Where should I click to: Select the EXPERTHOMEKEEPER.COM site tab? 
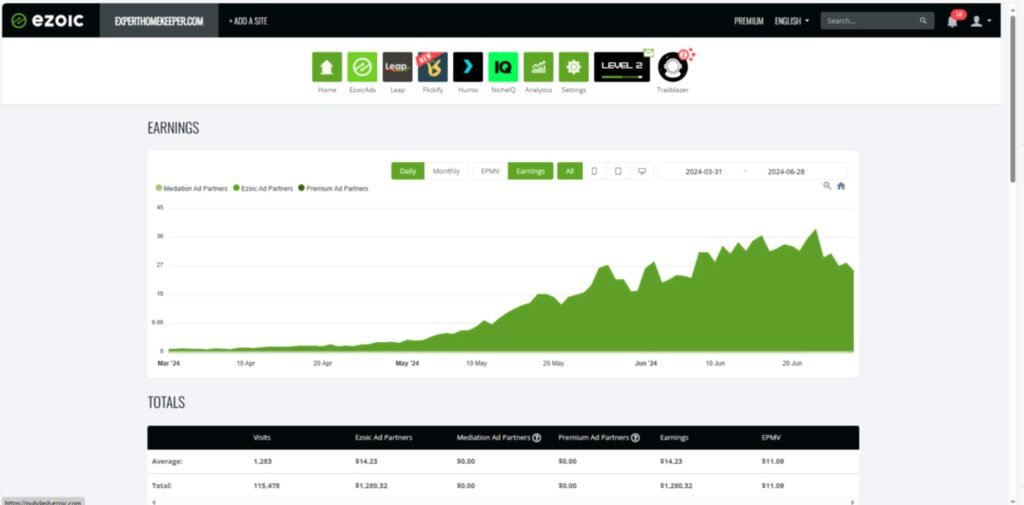click(159, 21)
